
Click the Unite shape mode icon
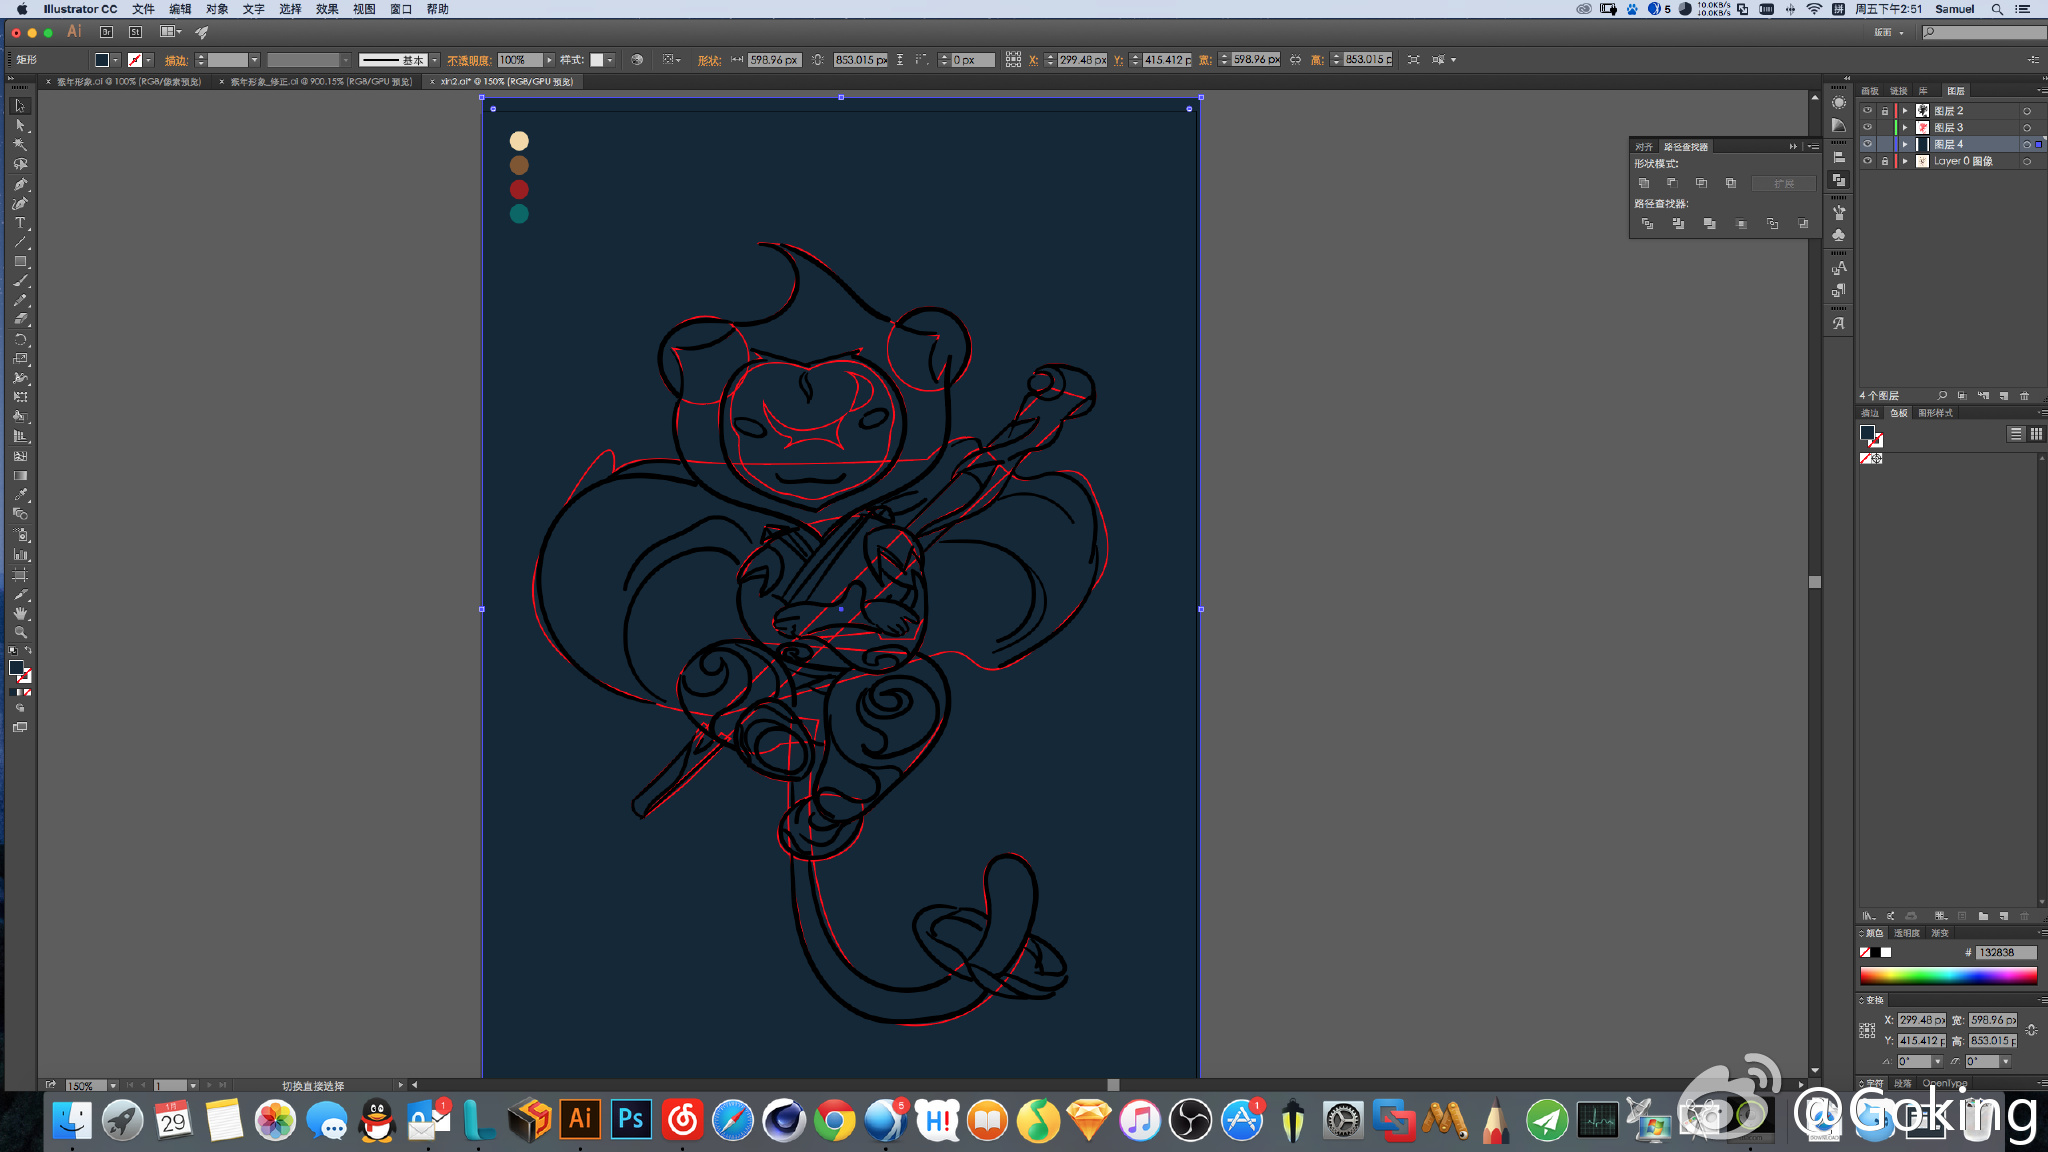tap(1643, 183)
